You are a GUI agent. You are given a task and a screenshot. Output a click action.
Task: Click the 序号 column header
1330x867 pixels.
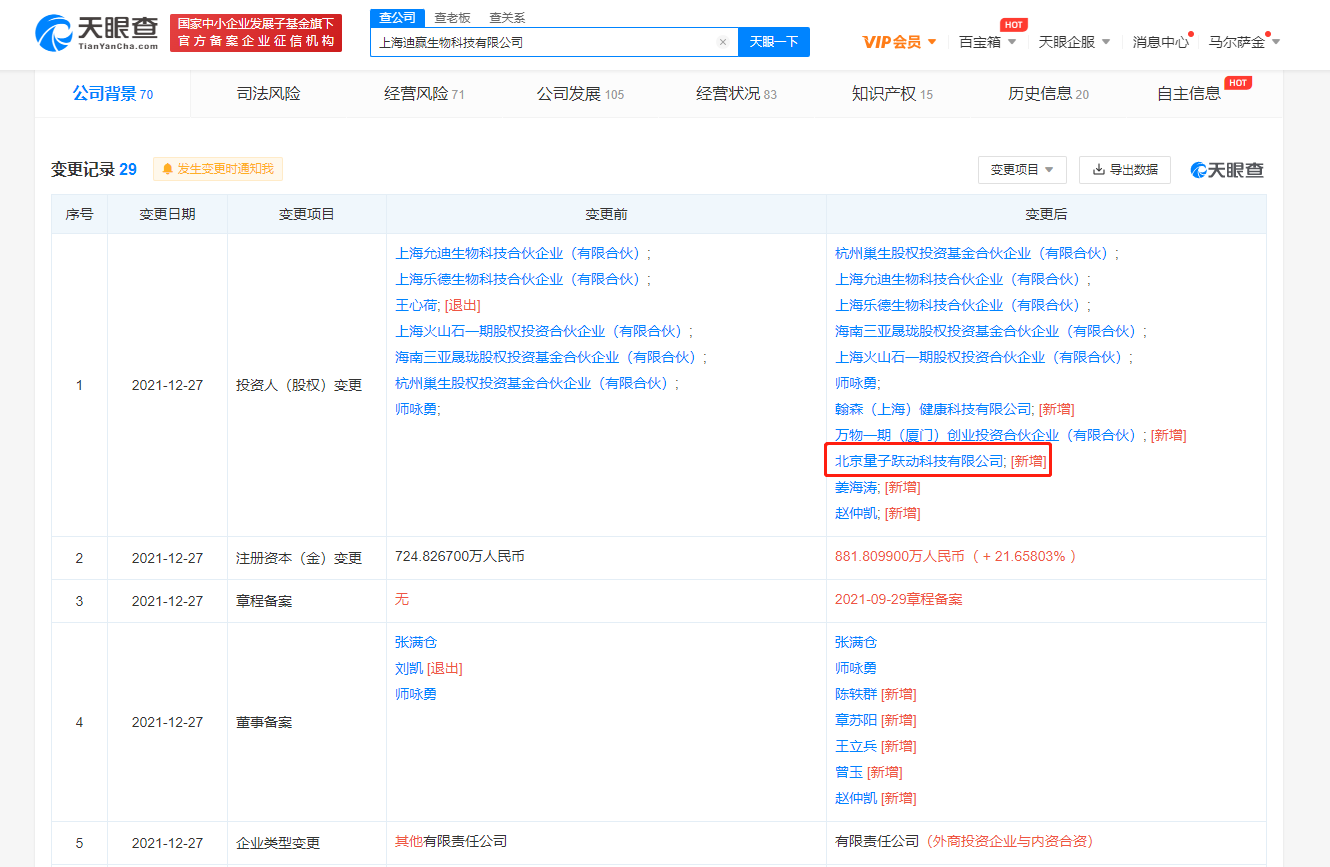click(80, 215)
